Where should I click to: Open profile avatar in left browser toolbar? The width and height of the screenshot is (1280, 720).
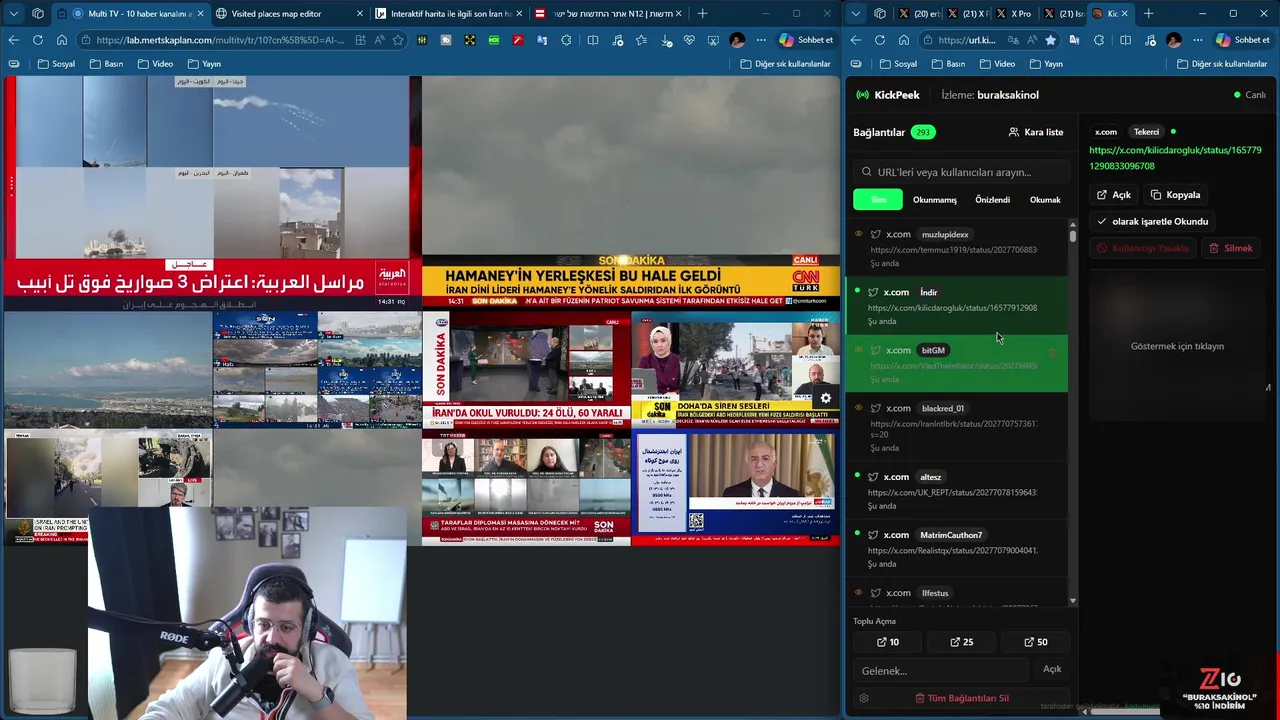[x=737, y=40]
